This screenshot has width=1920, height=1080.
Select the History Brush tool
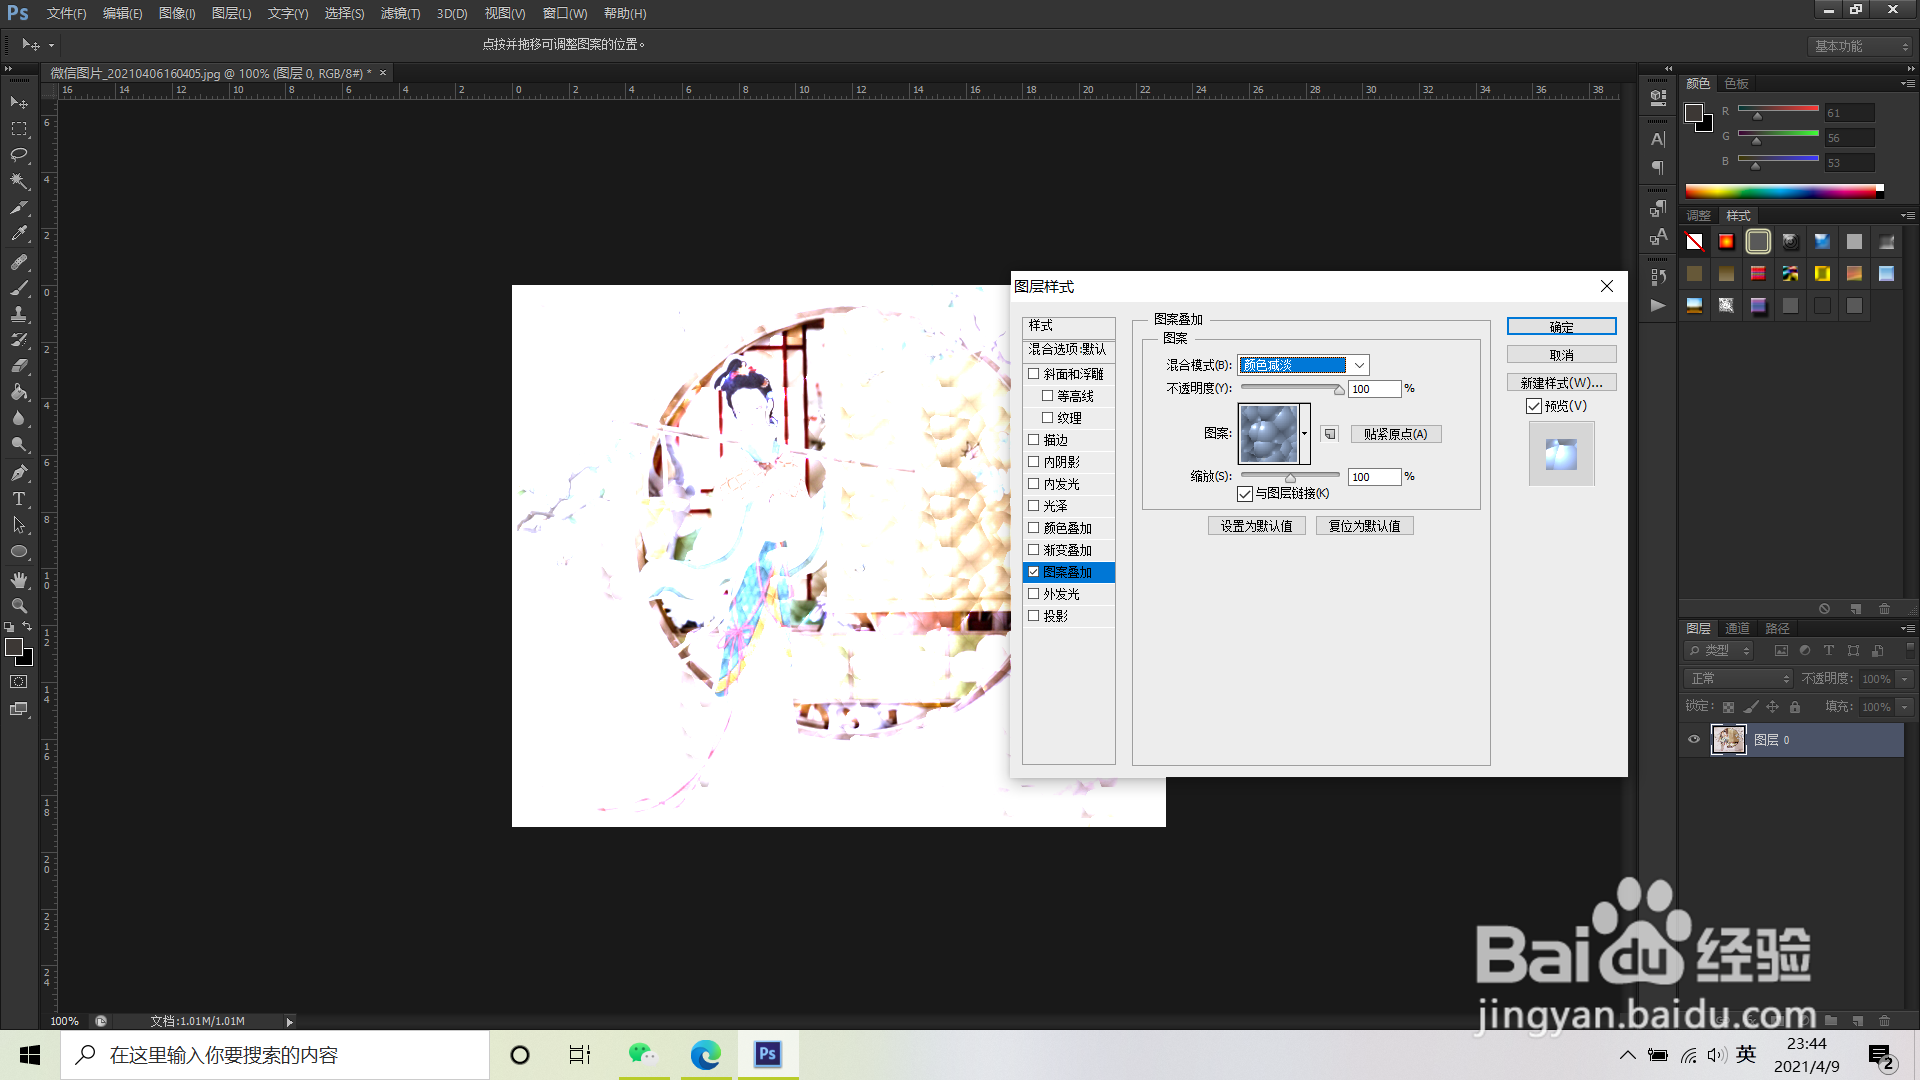click(19, 340)
